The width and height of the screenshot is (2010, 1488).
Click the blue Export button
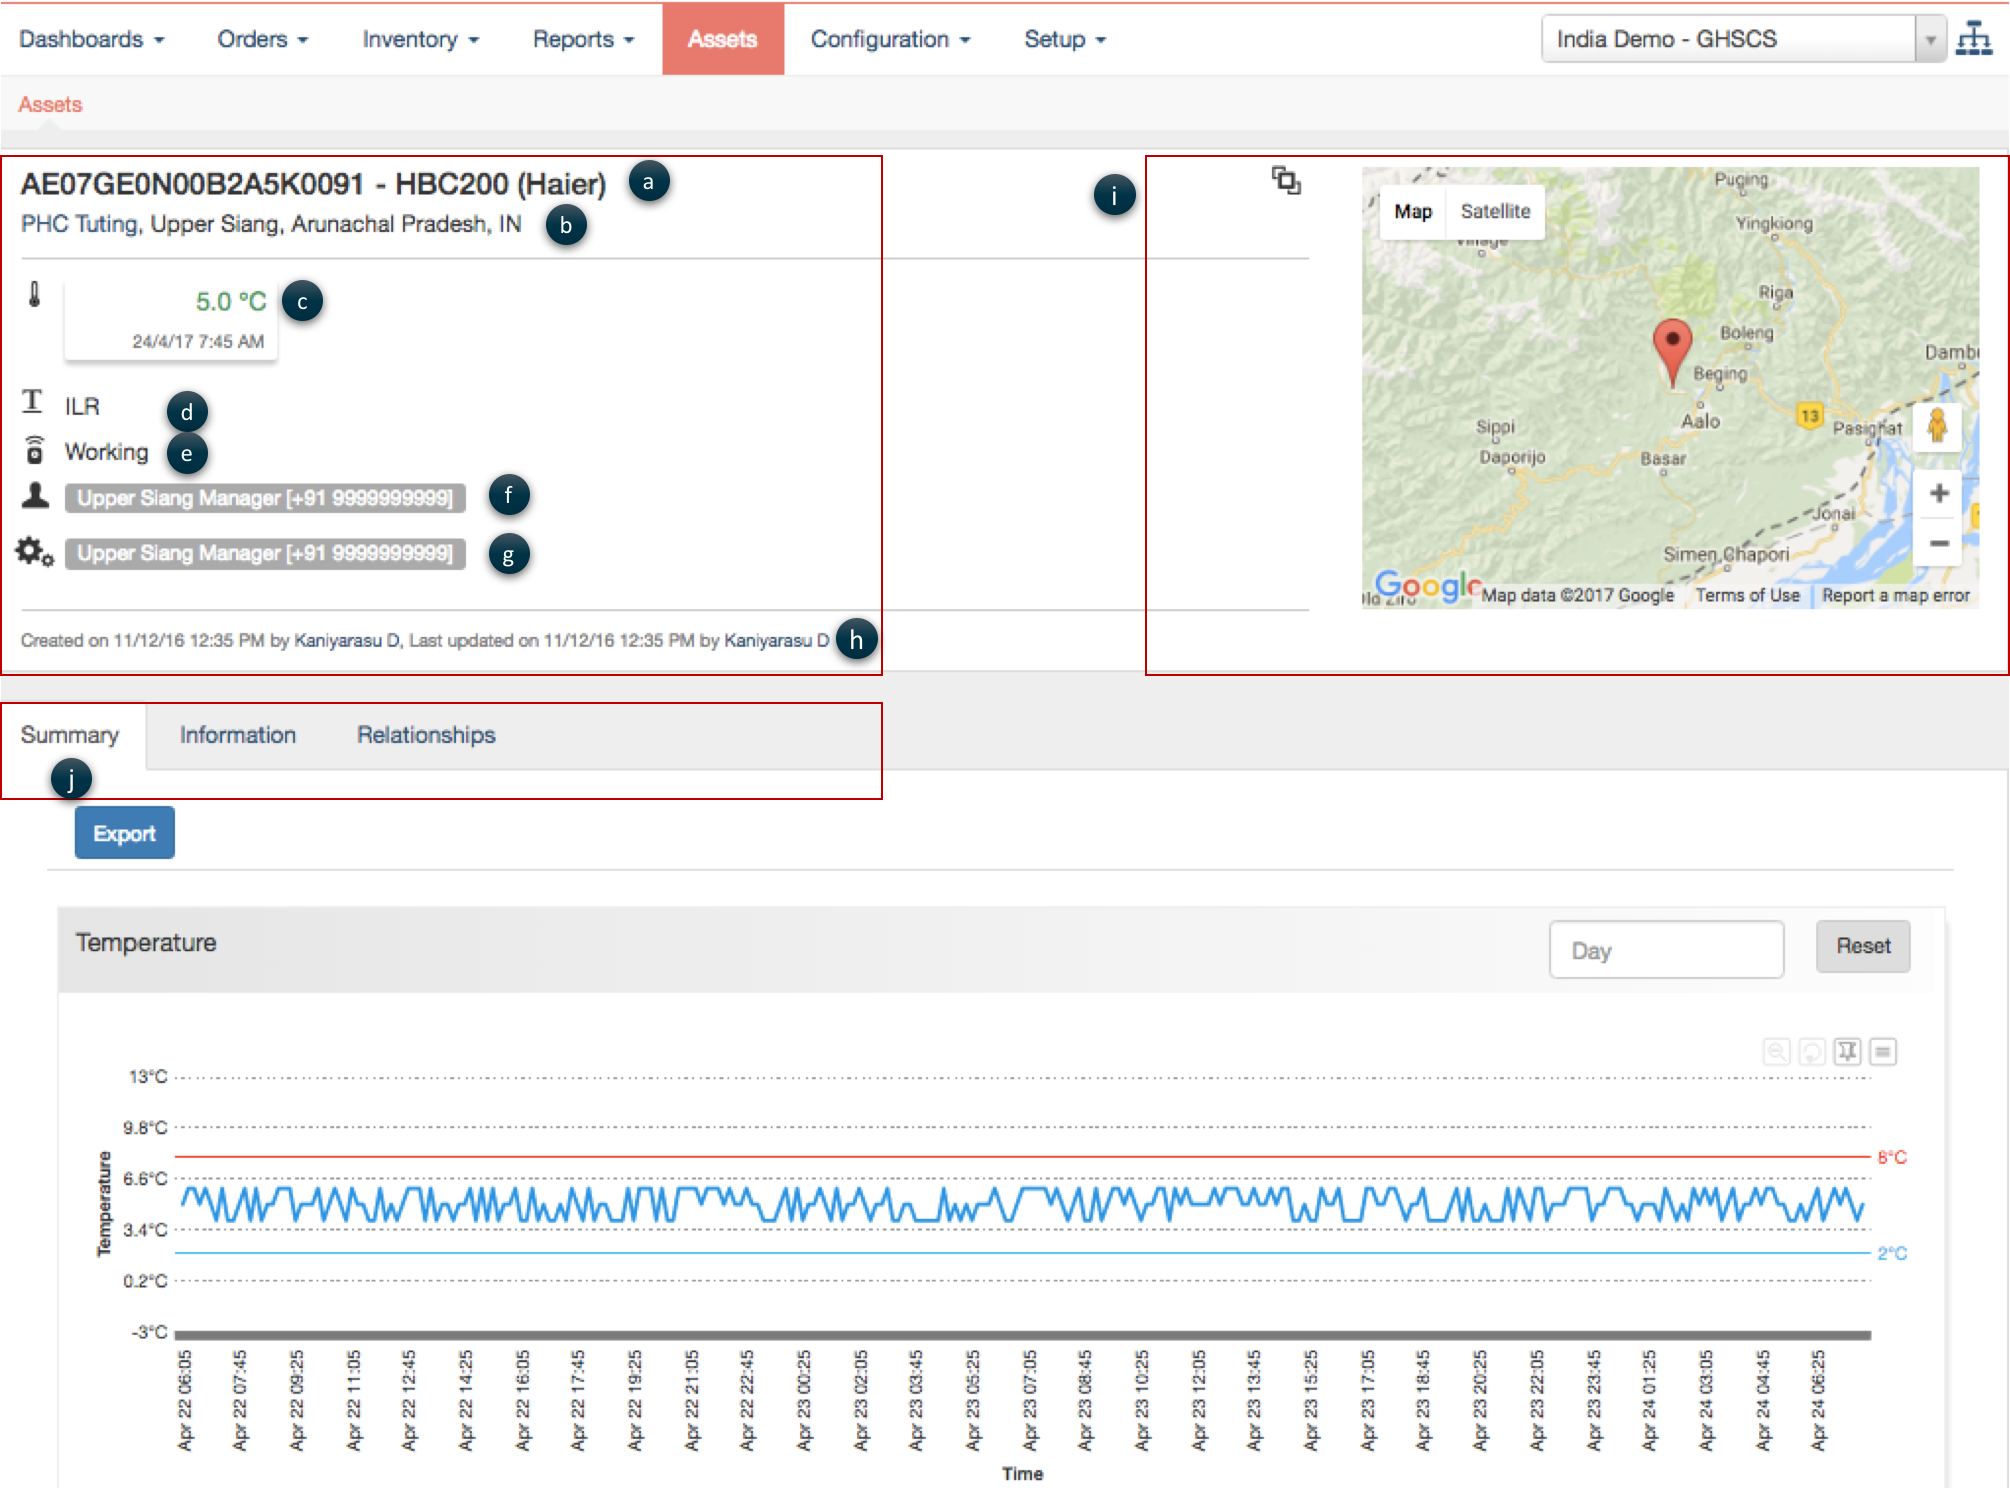pyautogui.click(x=125, y=833)
